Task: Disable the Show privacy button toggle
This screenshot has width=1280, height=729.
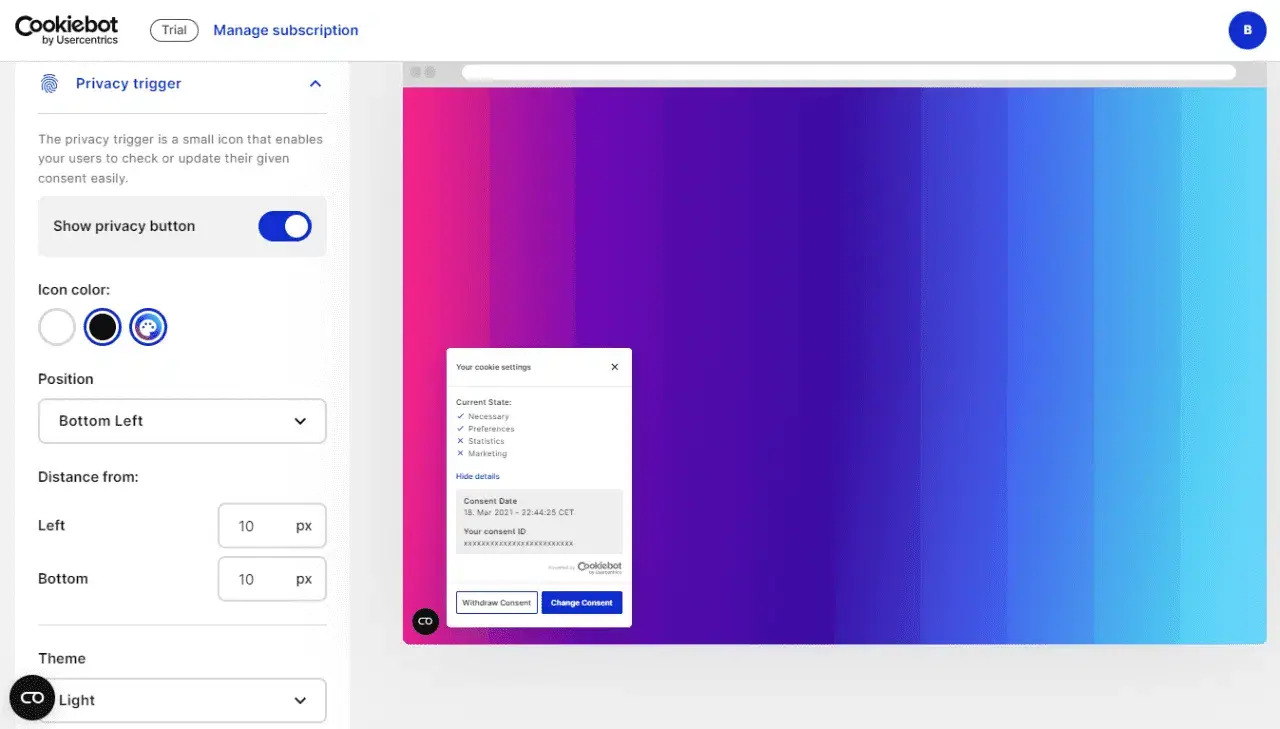Action: coord(284,226)
